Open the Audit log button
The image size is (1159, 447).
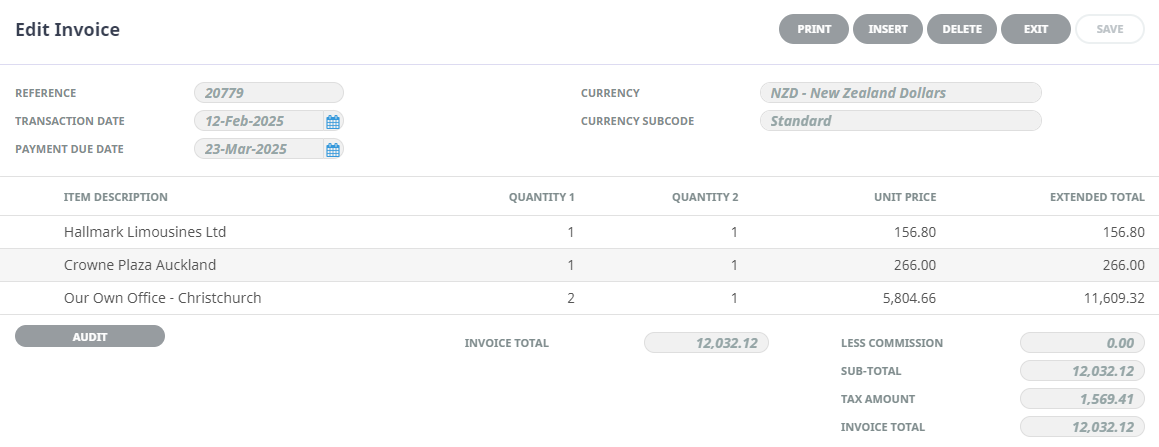(x=90, y=337)
